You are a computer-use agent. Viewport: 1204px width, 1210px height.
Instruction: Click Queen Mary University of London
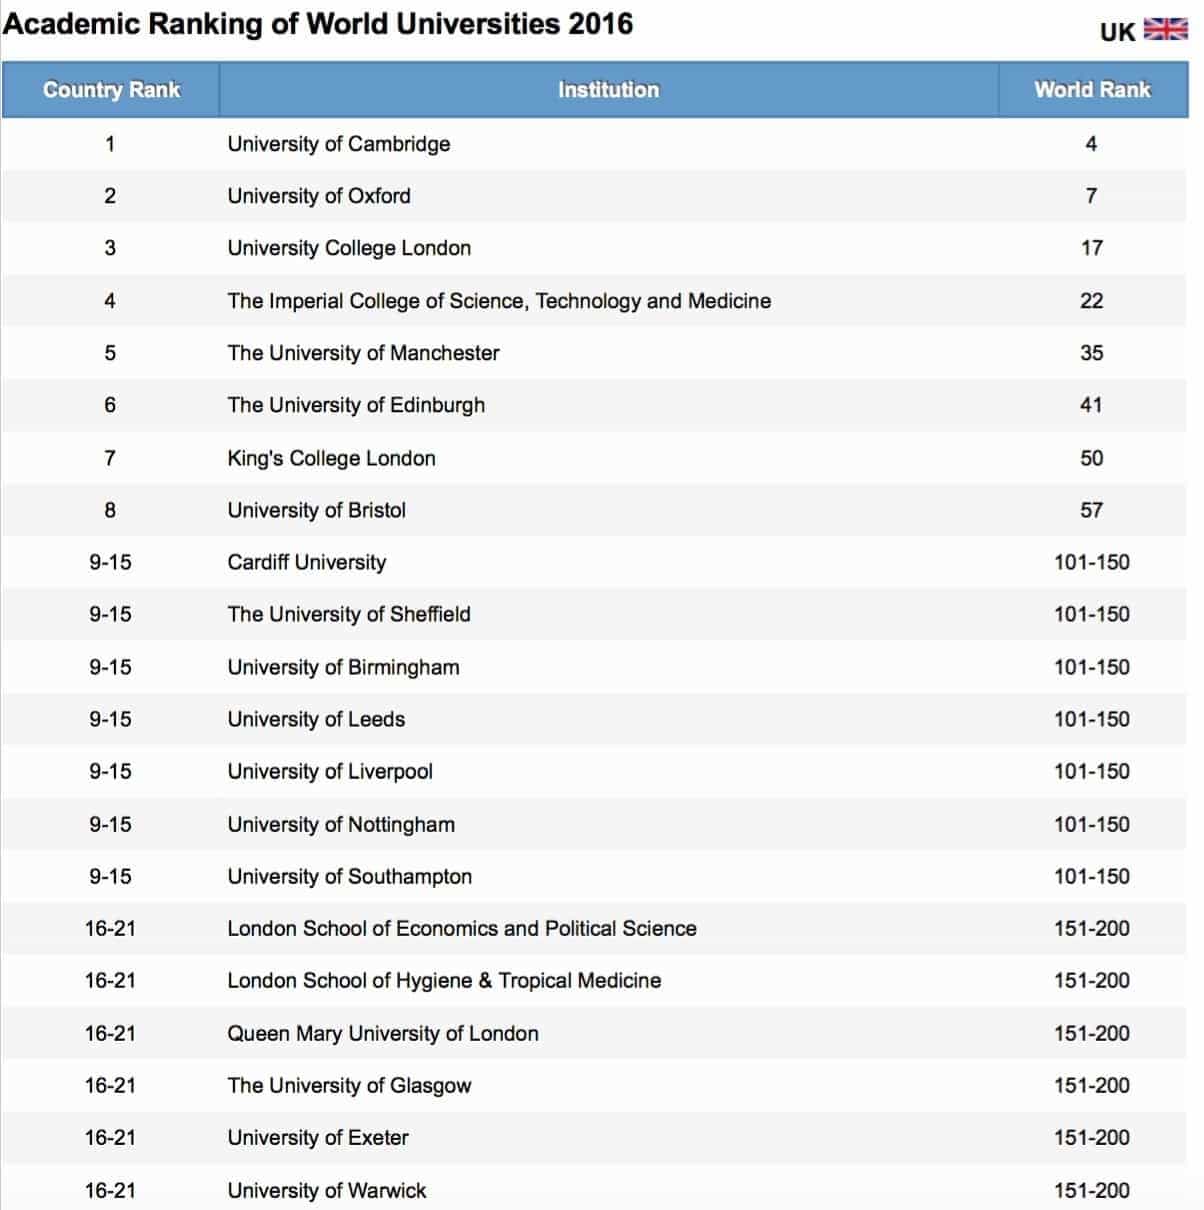383,1033
